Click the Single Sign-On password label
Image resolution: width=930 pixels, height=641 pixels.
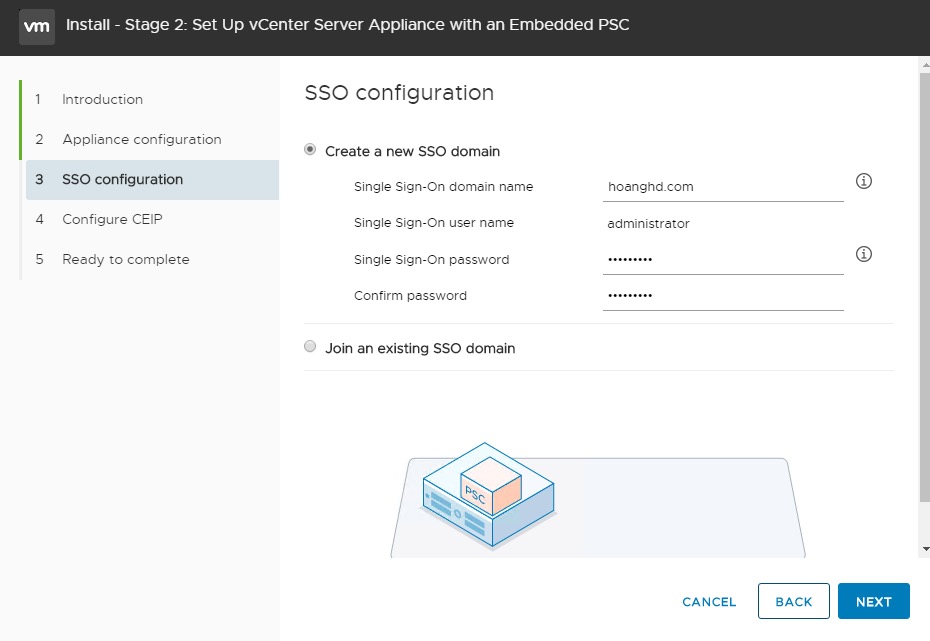431,260
